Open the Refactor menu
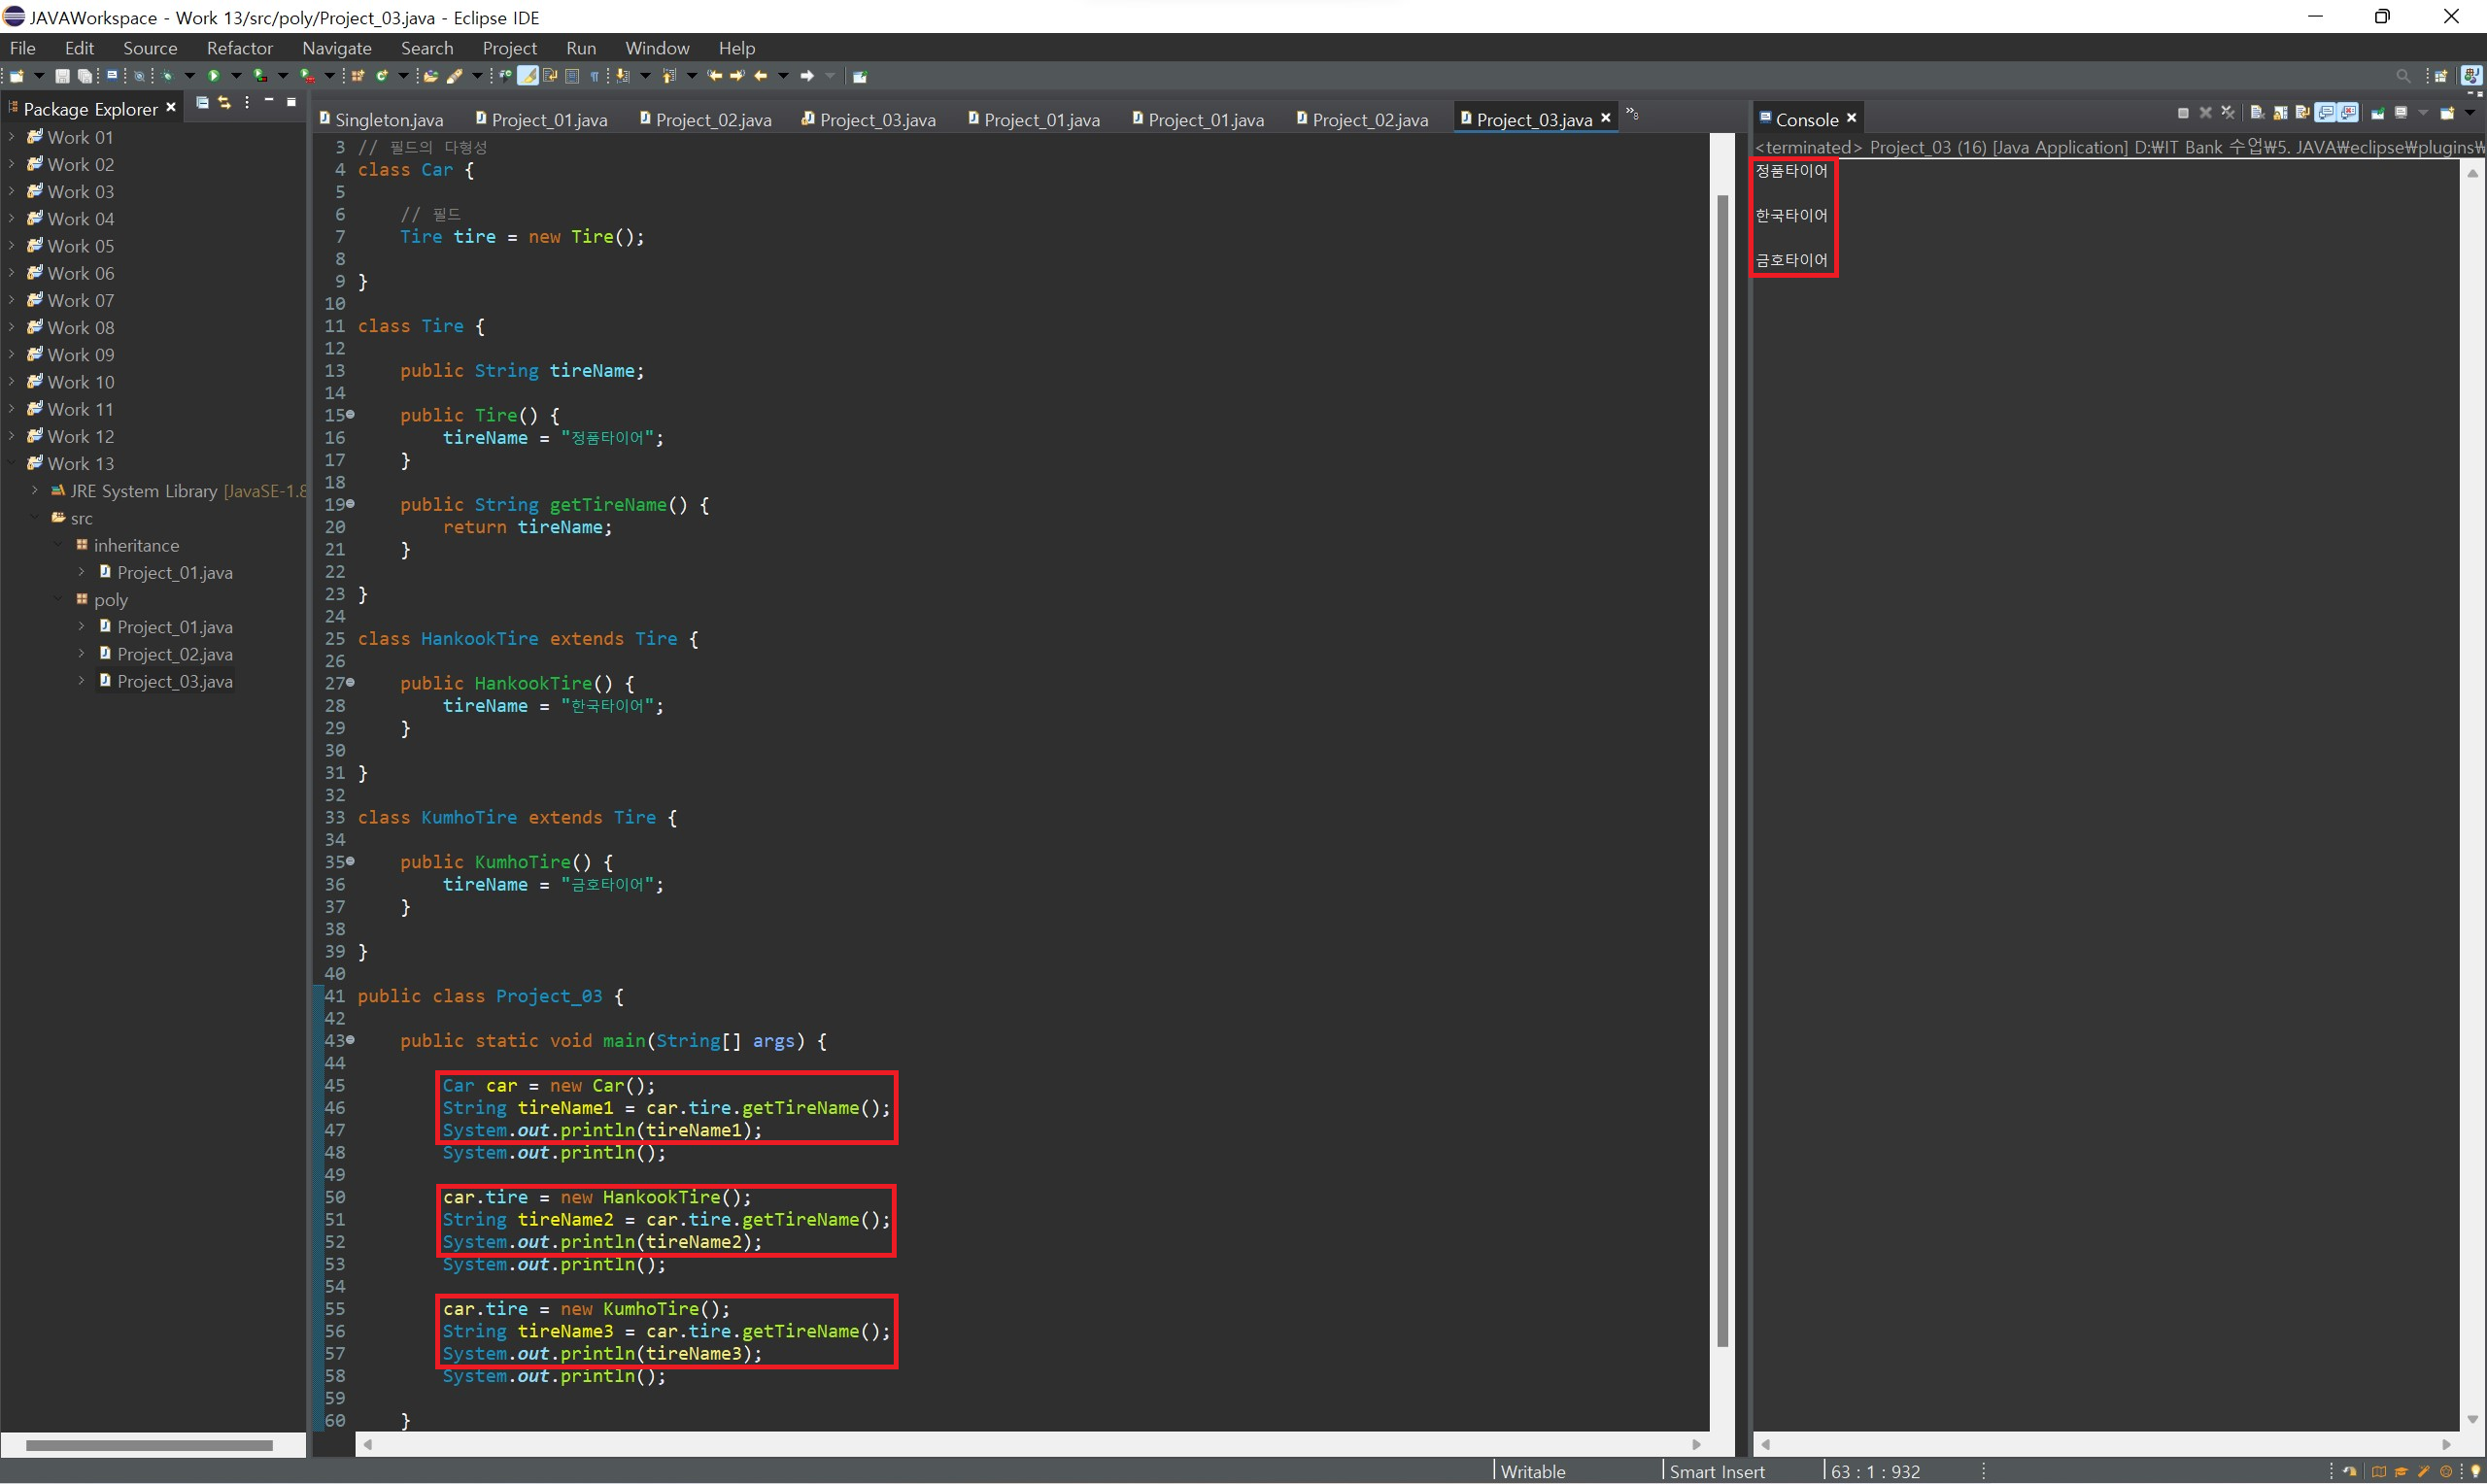The image size is (2487, 1484). (x=239, y=48)
